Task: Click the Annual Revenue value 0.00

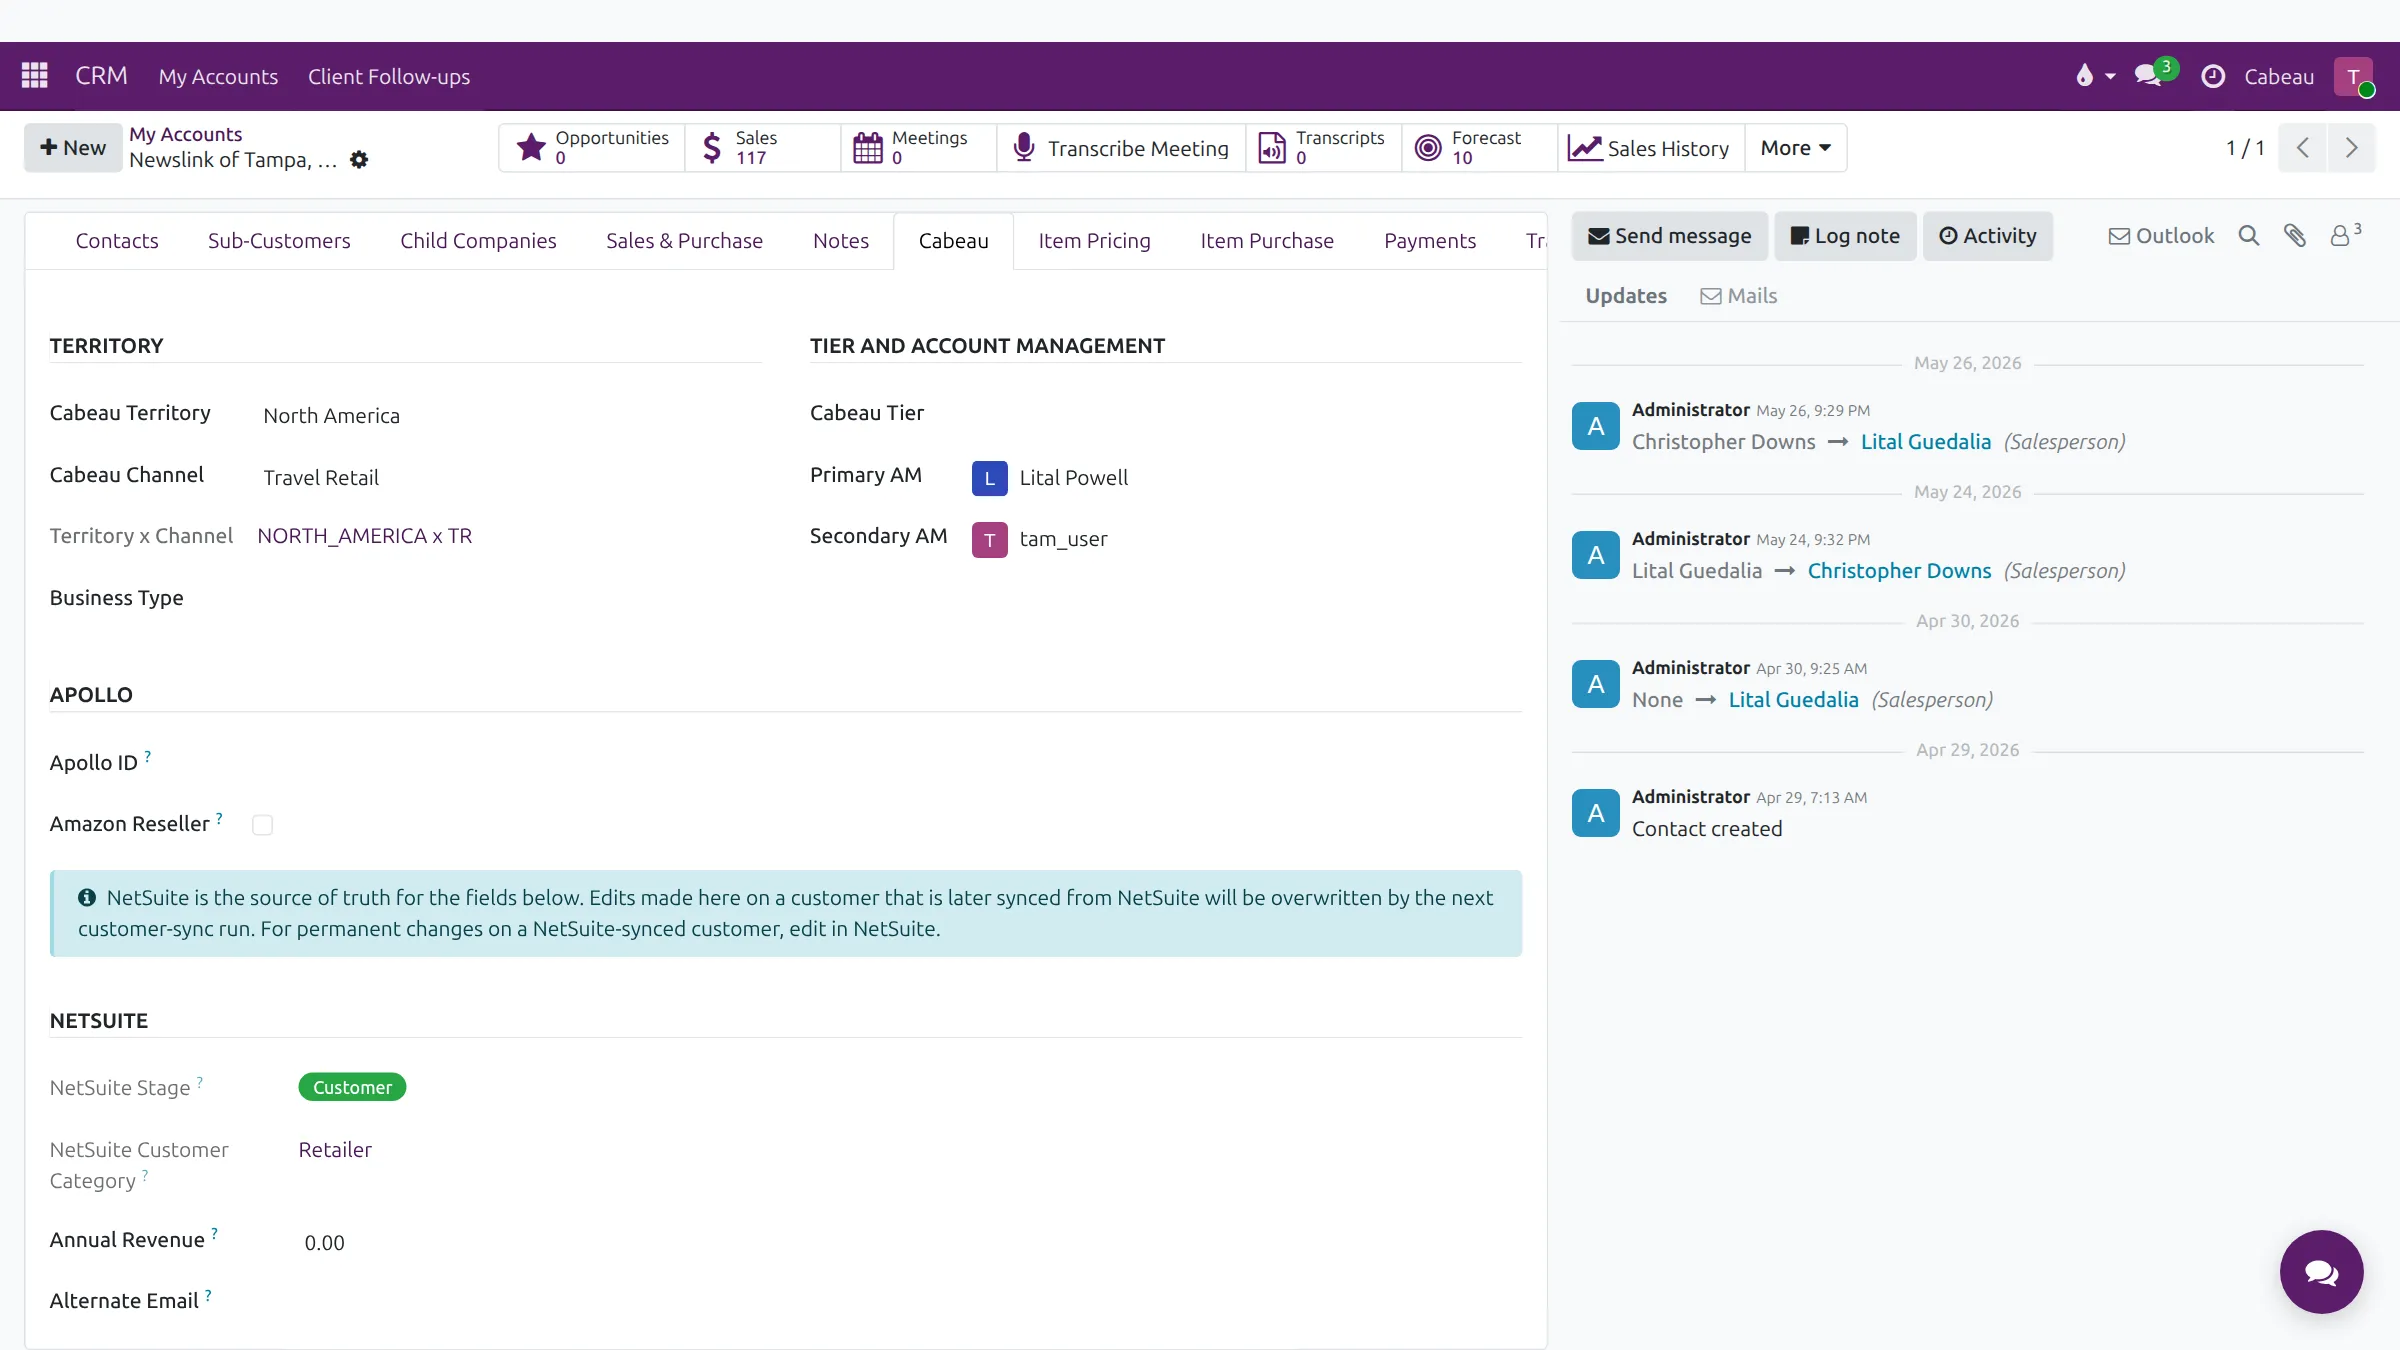Action: [324, 1243]
